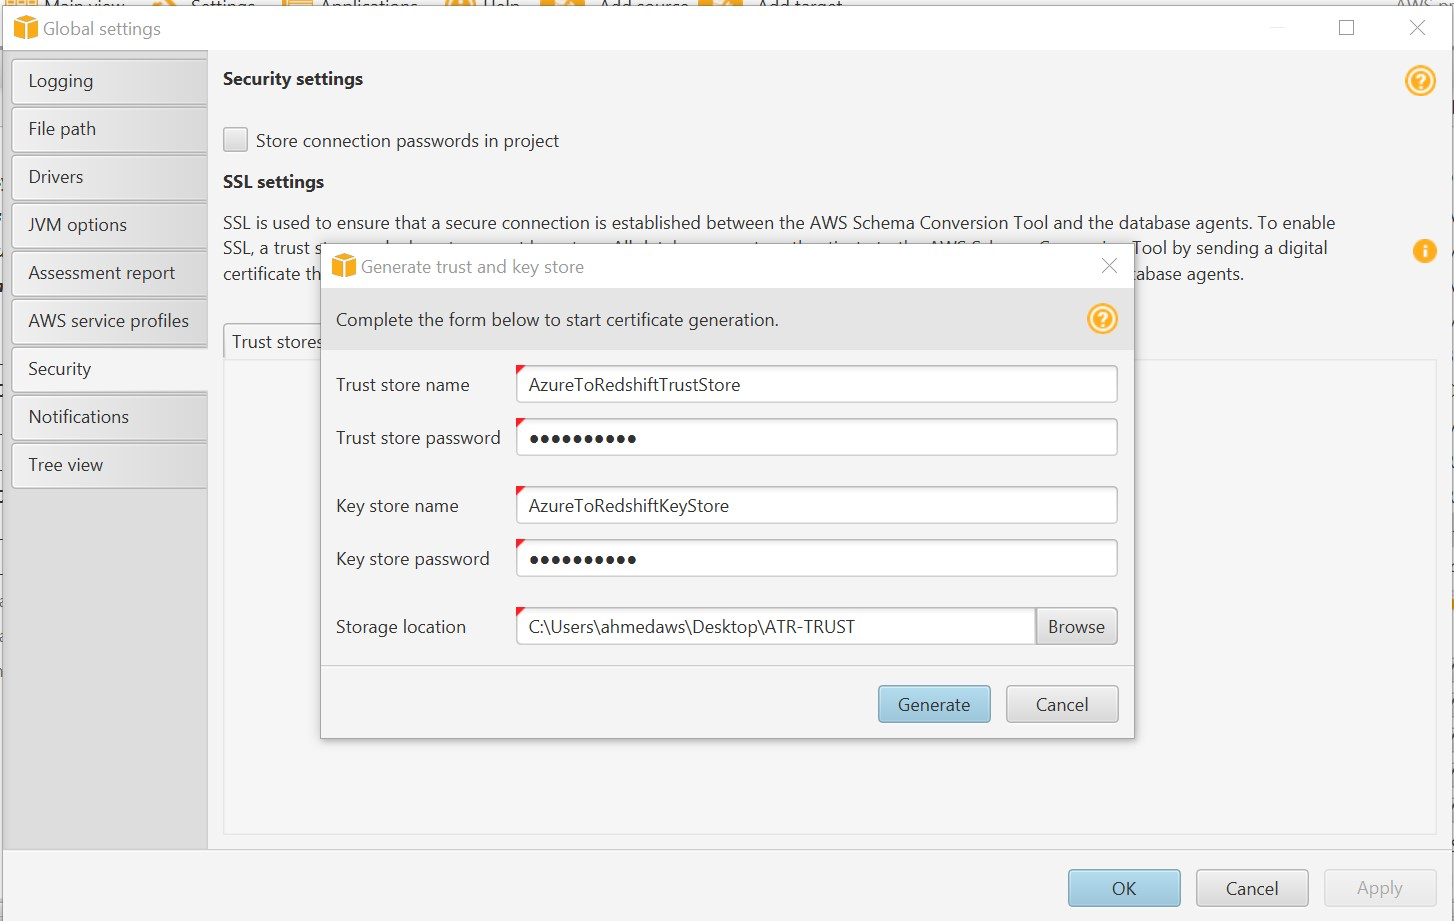Switch to the Tree view section
Viewport: 1454px width, 921px height.
[x=109, y=465]
